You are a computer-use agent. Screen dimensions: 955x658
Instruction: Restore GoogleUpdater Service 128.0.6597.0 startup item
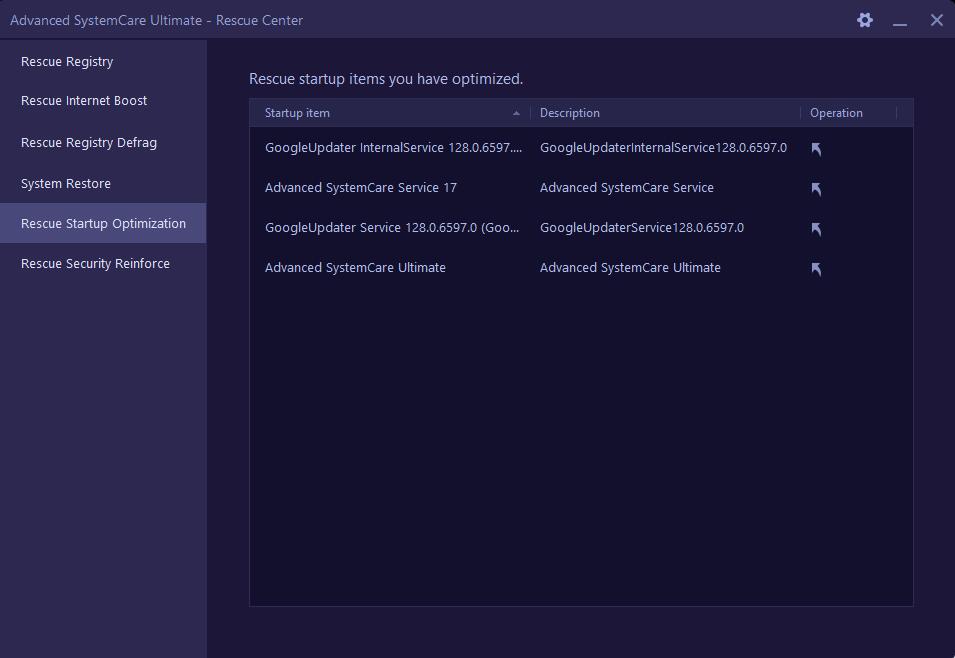[816, 229]
